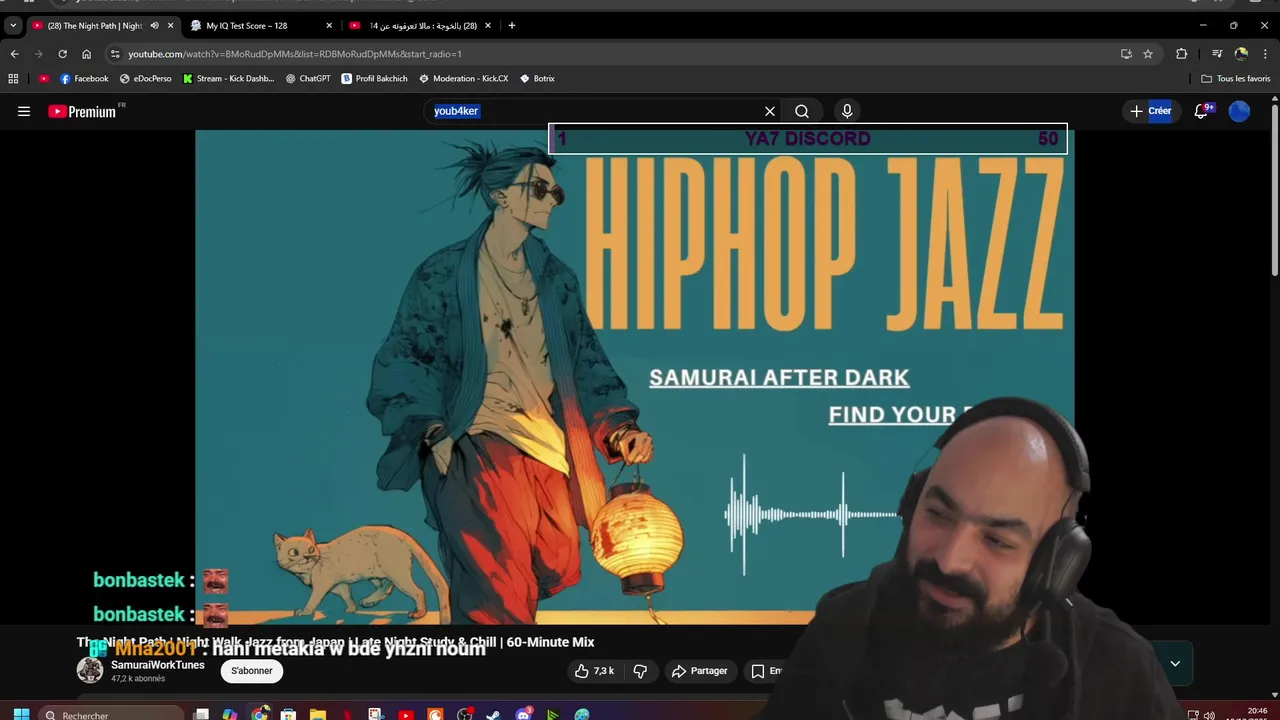
Task: Open the apps grid bookmark shortcut
Action: point(13,79)
